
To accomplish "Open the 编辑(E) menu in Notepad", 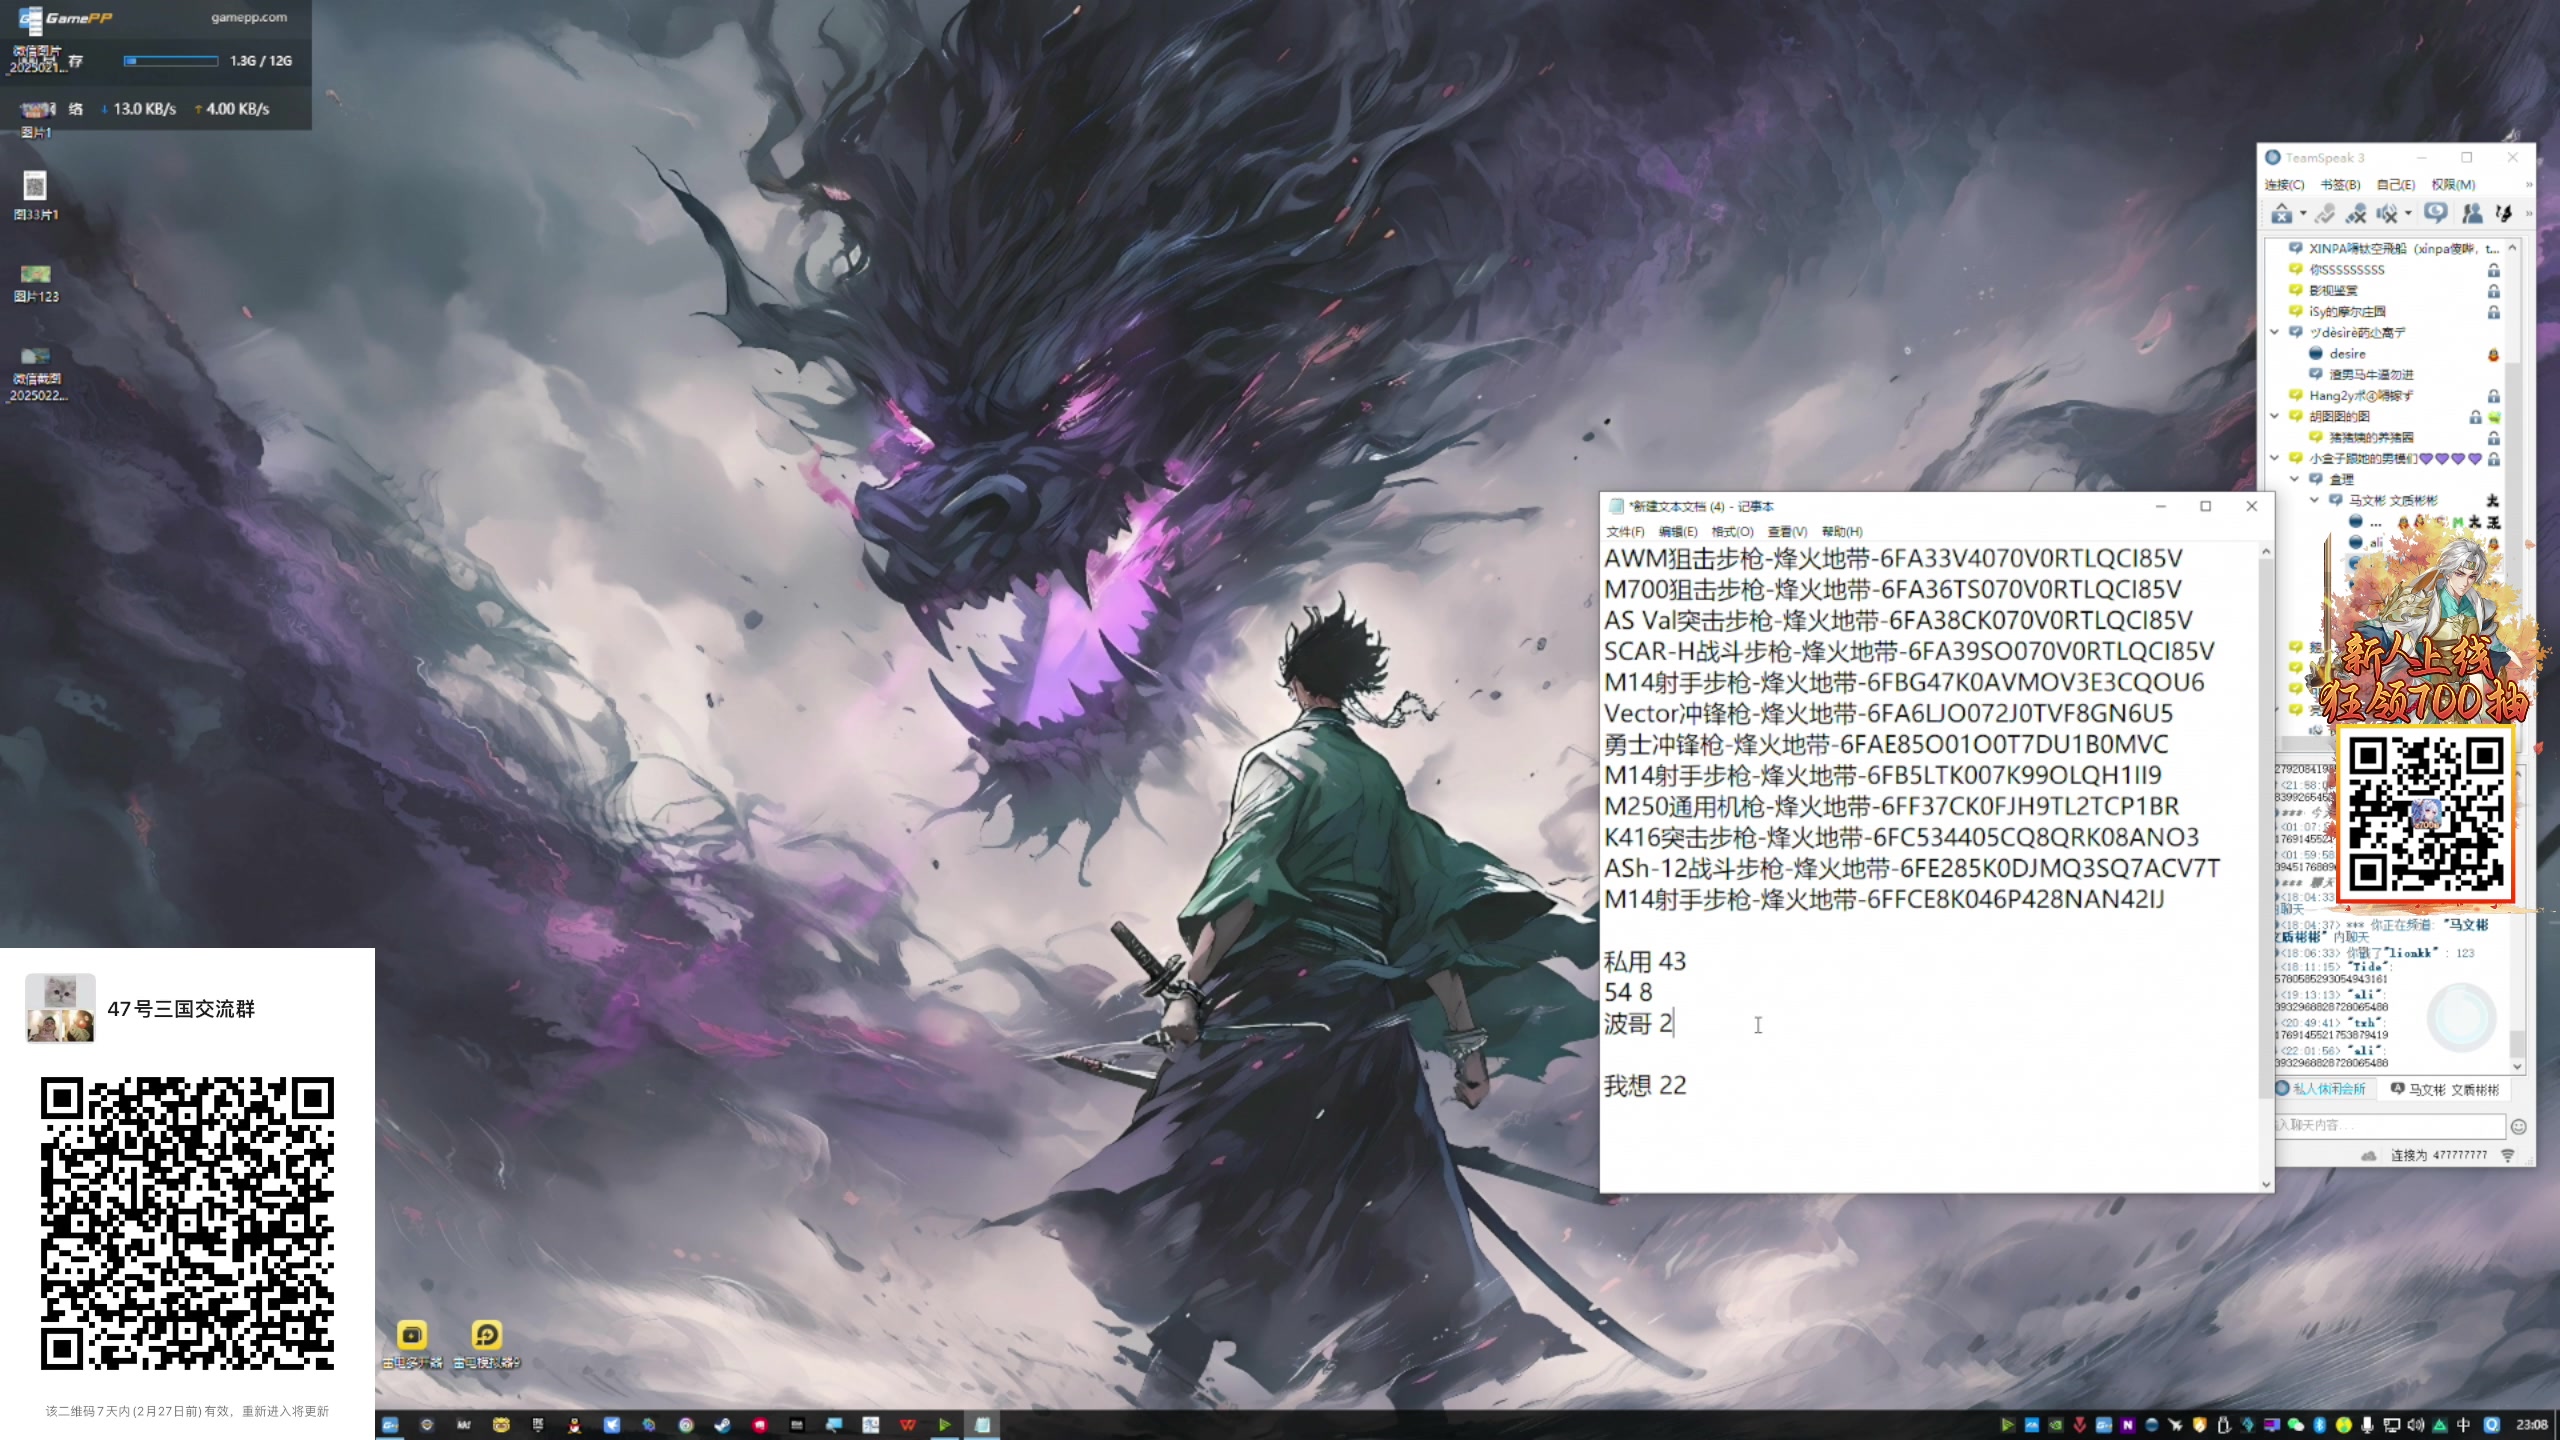I will [x=1678, y=531].
